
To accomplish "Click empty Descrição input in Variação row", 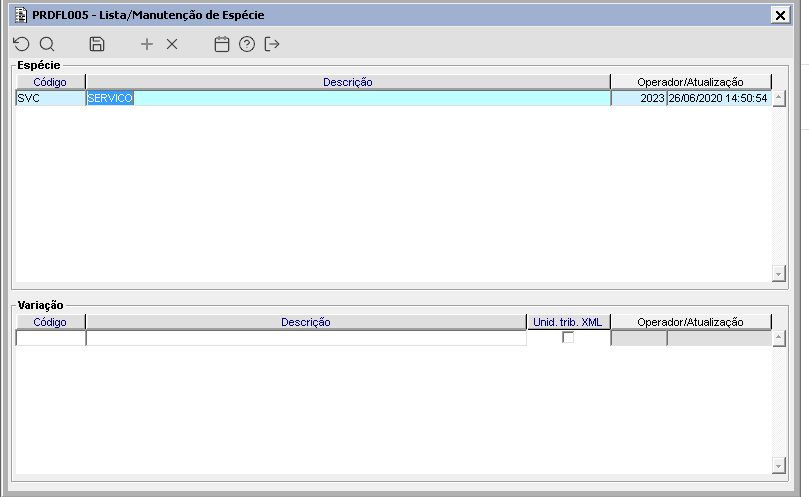I will [306, 338].
